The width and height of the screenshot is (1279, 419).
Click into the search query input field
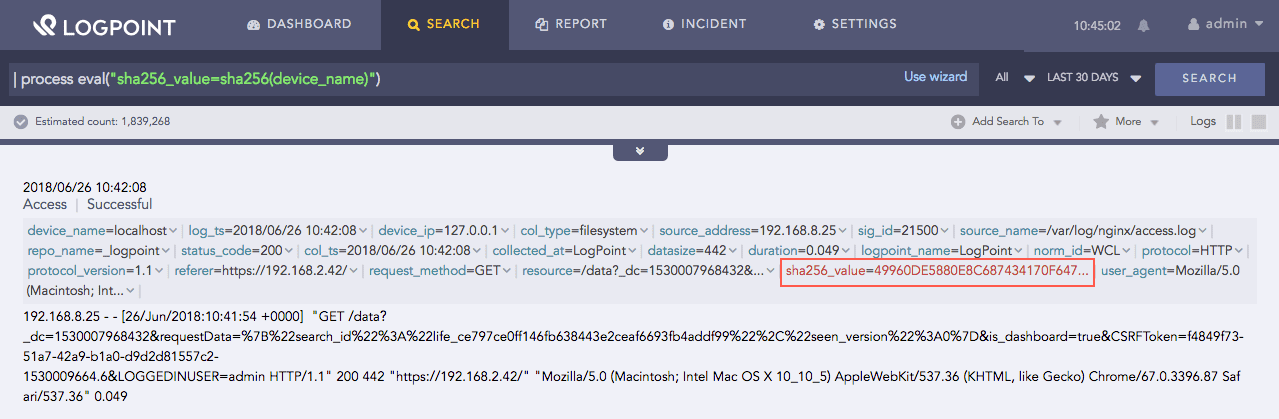point(450,78)
